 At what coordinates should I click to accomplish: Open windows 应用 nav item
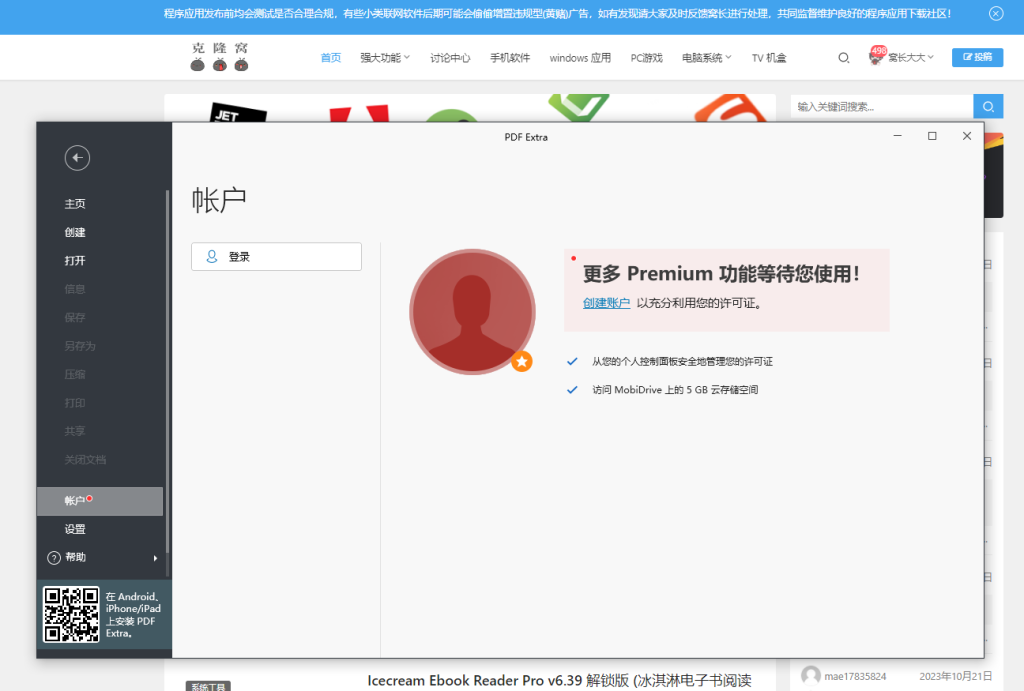580,58
